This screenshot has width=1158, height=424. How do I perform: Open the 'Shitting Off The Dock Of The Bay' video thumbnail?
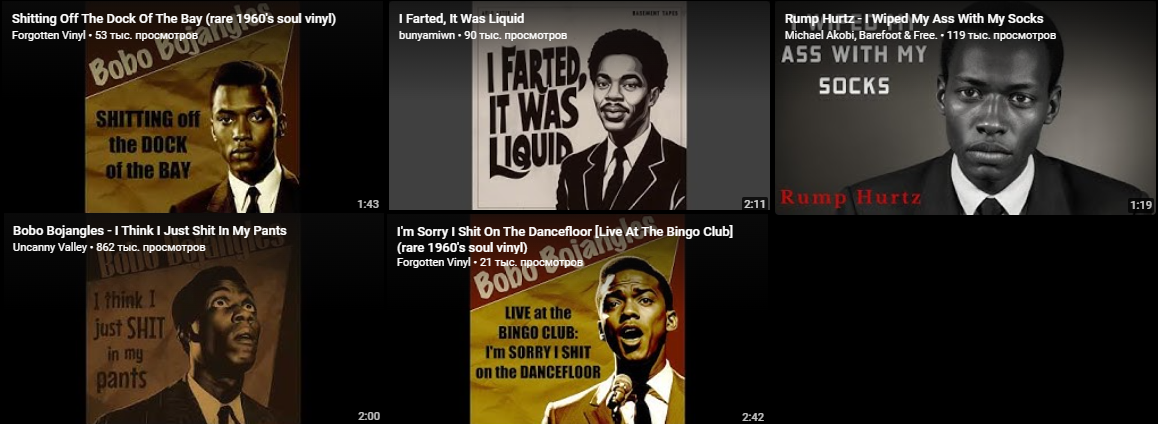[x=192, y=107]
